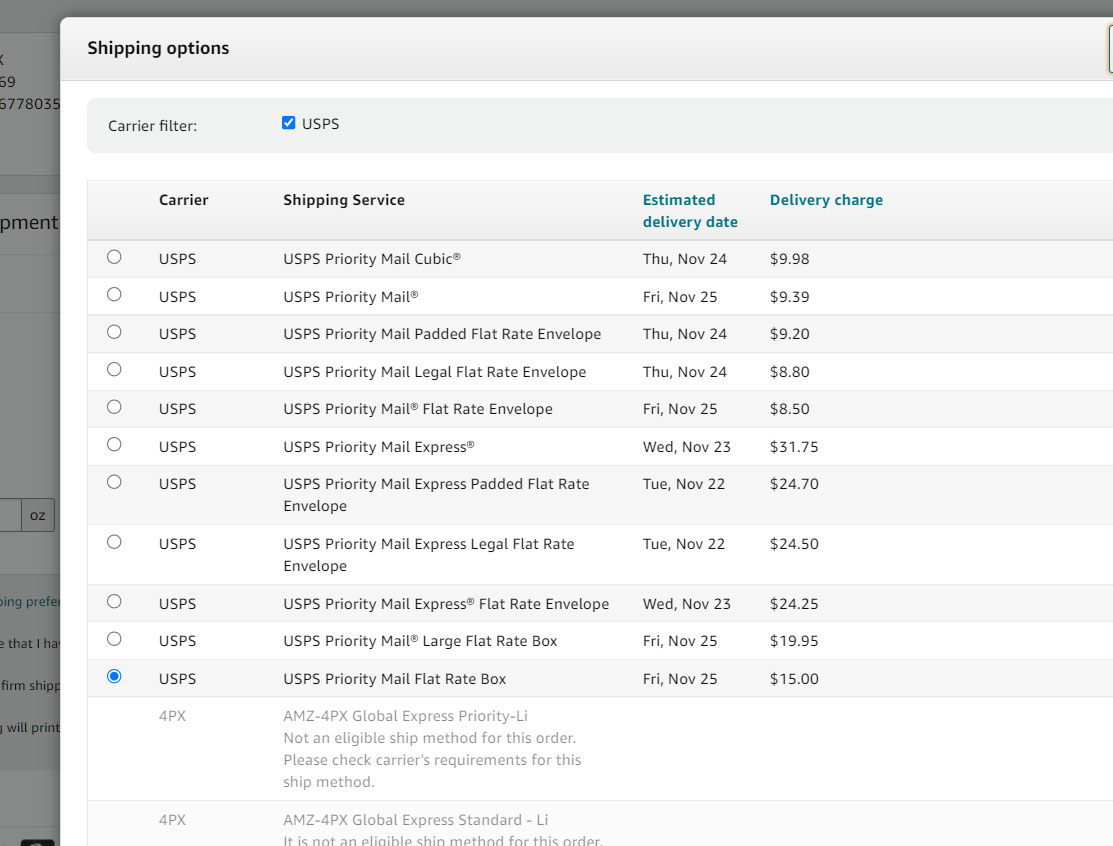Click the Shipping Service column header

[x=343, y=199]
